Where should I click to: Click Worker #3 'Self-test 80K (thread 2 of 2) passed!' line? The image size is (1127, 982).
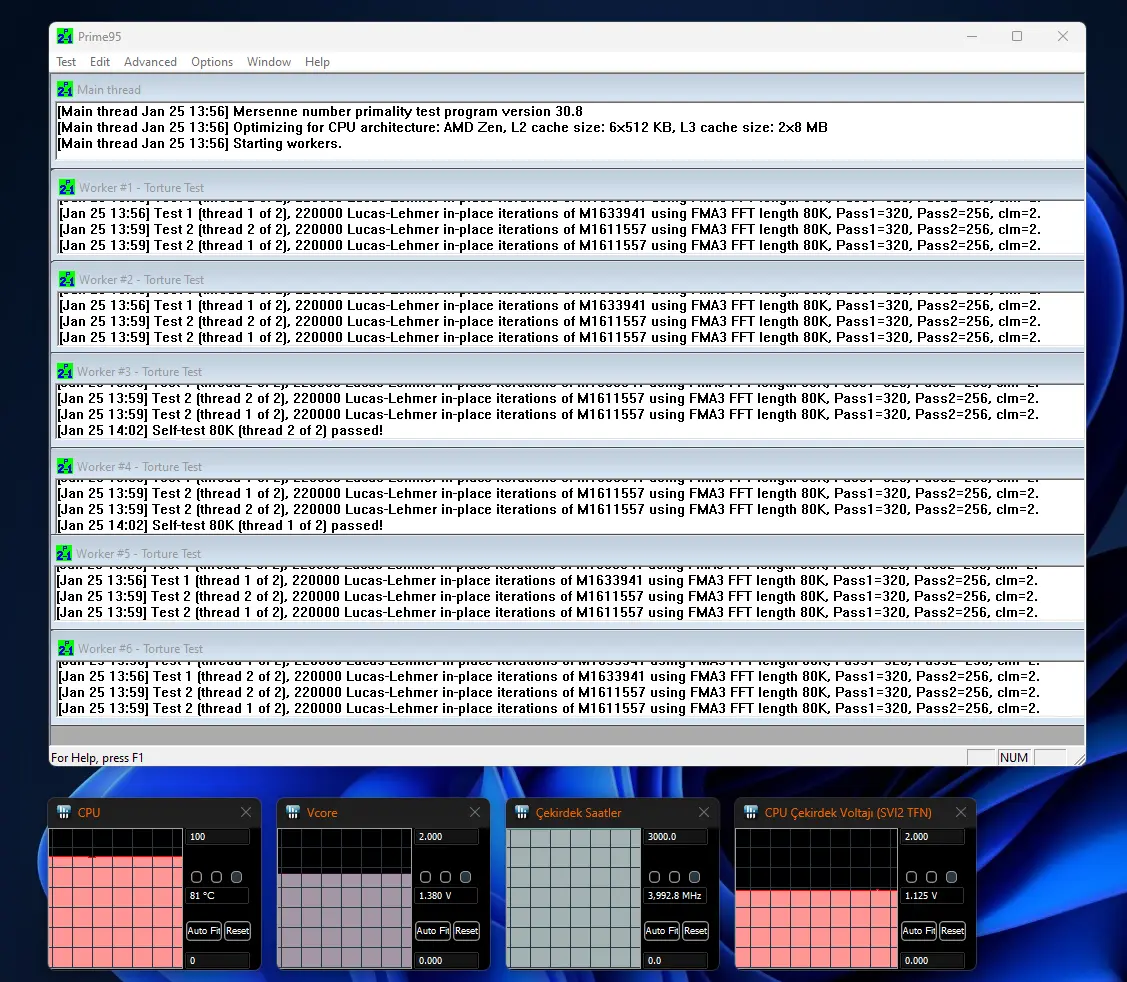(220, 431)
